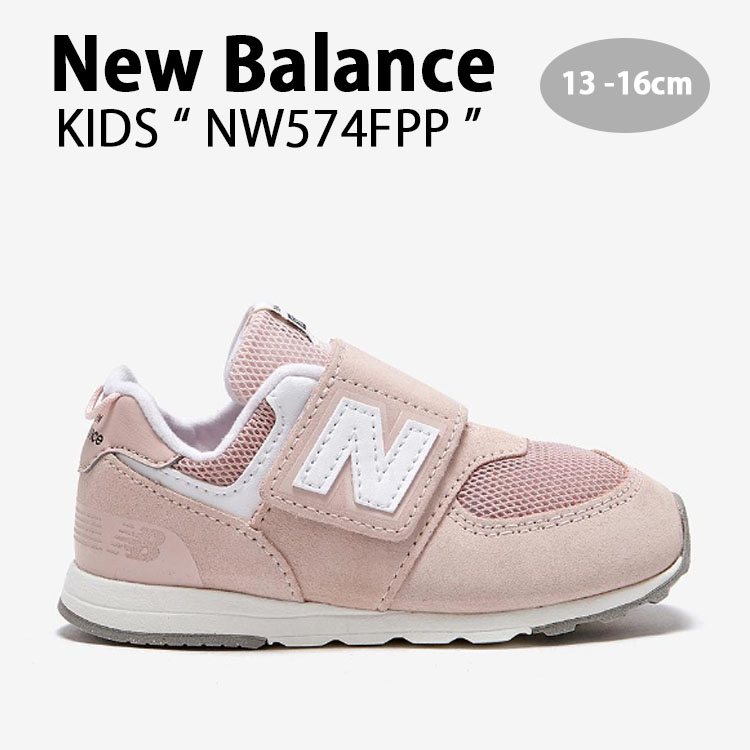
Task: Select the pink mesh tongue
Action: click(273, 356)
